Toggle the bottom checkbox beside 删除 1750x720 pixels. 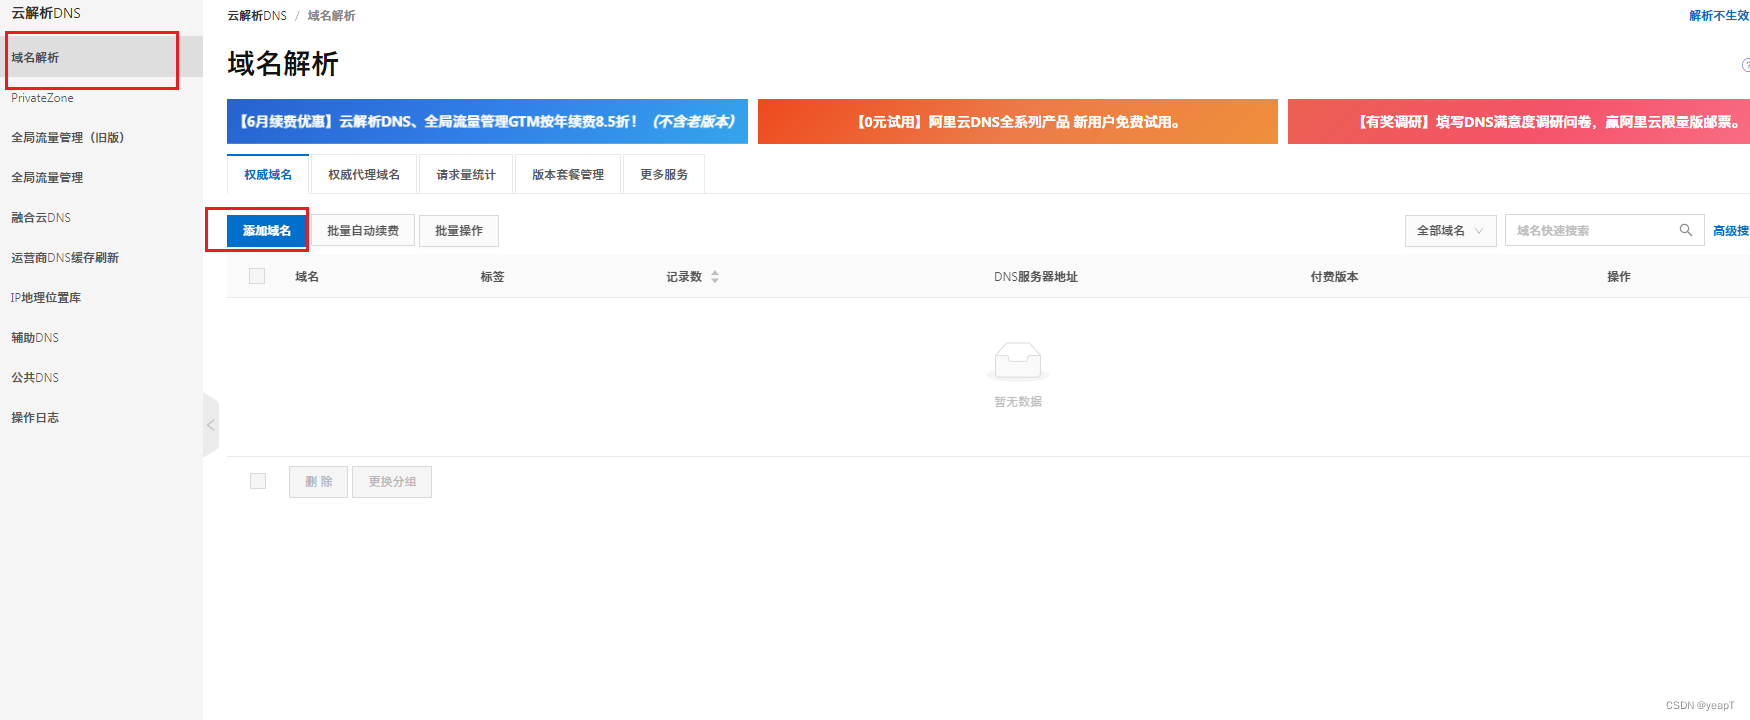point(258,481)
